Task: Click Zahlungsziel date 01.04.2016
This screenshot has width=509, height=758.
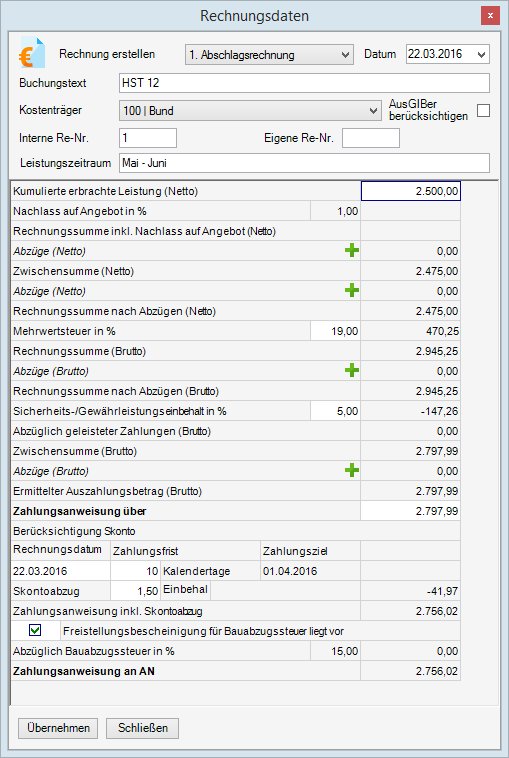Action: coord(310,571)
